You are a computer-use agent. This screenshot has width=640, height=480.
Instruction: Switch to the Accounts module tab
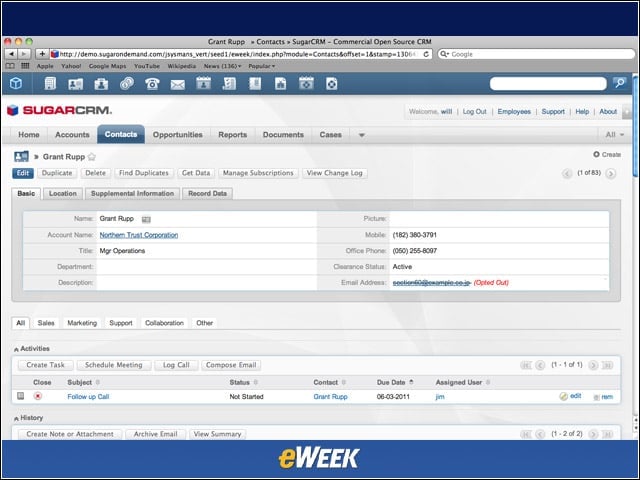click(72, 135)
